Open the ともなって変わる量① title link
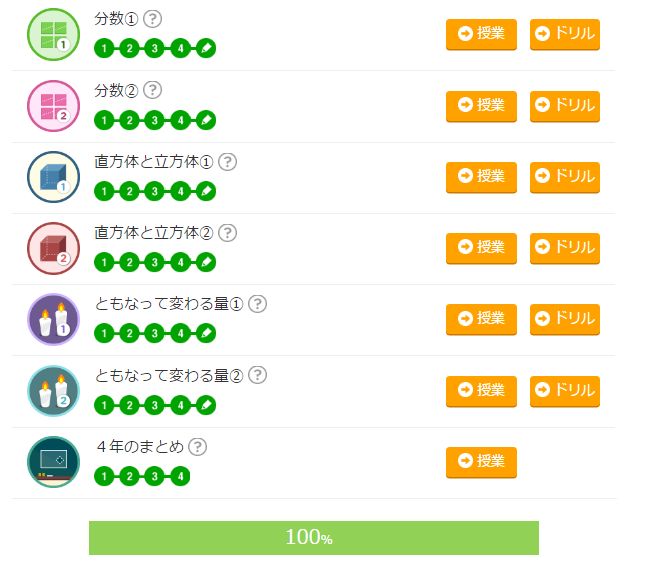645x577 pixels. [x=169, y=304]
